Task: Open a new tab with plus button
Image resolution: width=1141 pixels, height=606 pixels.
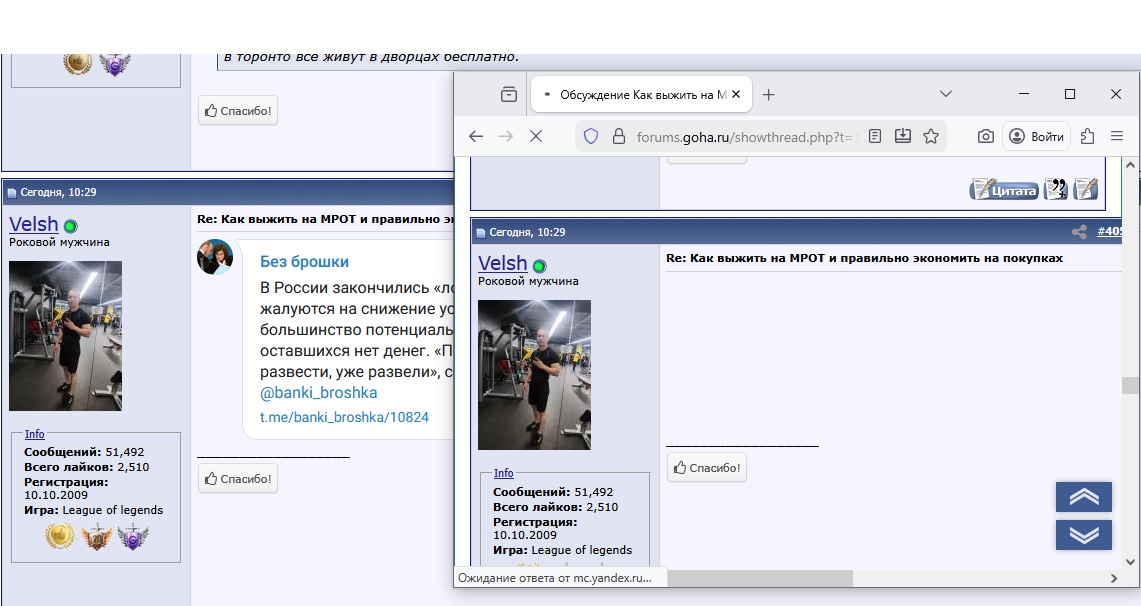Action: pyautogui.click(x=768, y=95)
